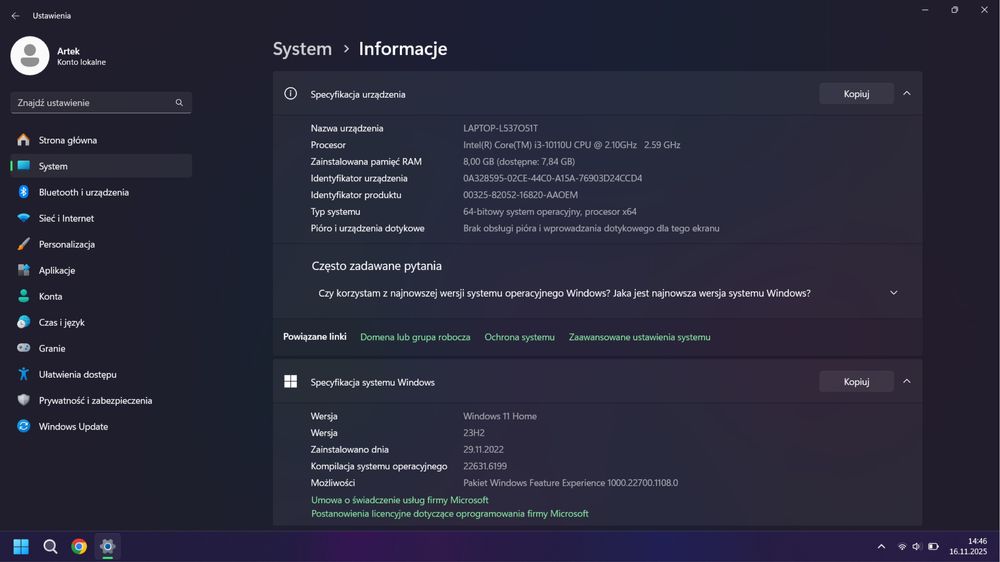The image size is (1000, 562).
Task: Open Umowa o świadczenie usług firmy Microsoft
Action: 399,500
